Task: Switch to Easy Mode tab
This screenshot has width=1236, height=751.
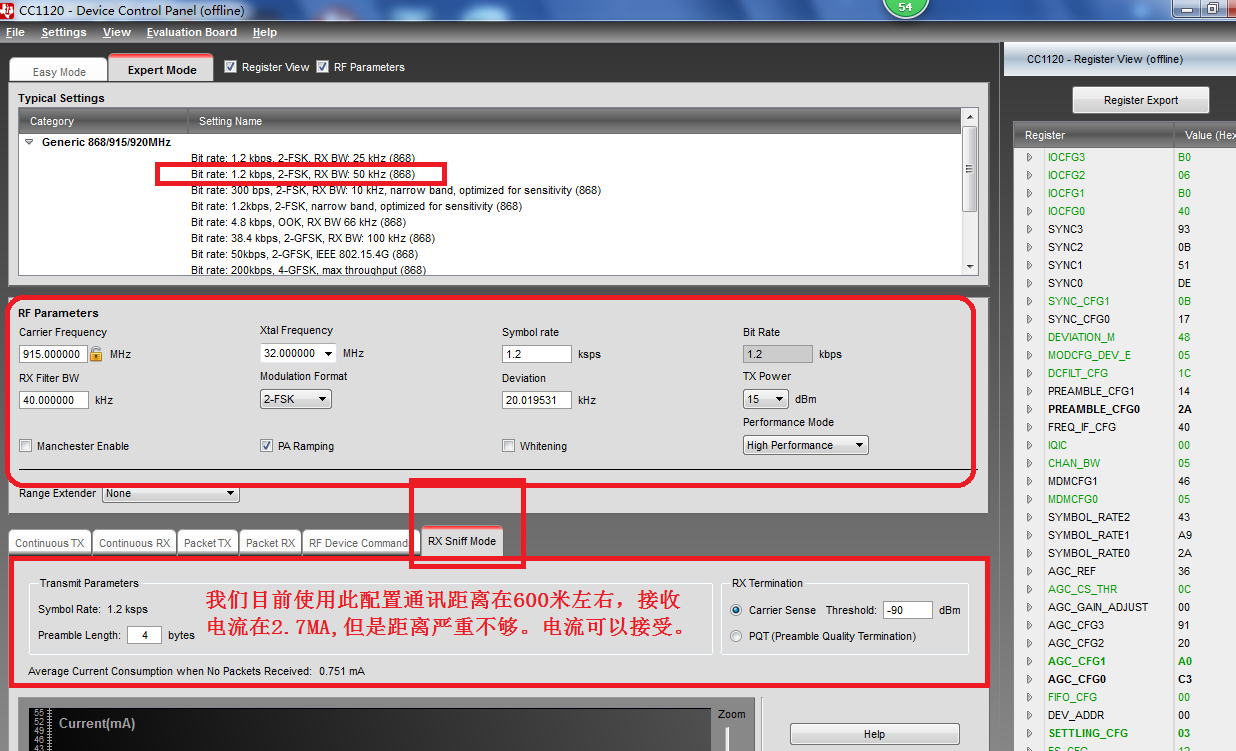Action: (59, 71)
